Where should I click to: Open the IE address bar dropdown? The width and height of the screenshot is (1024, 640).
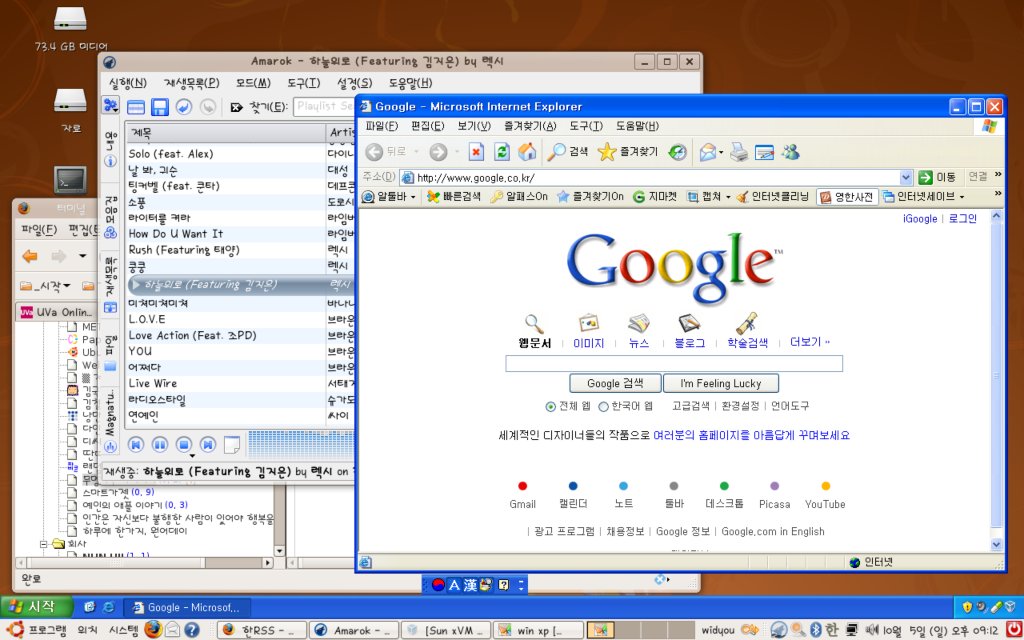[906, 177]
